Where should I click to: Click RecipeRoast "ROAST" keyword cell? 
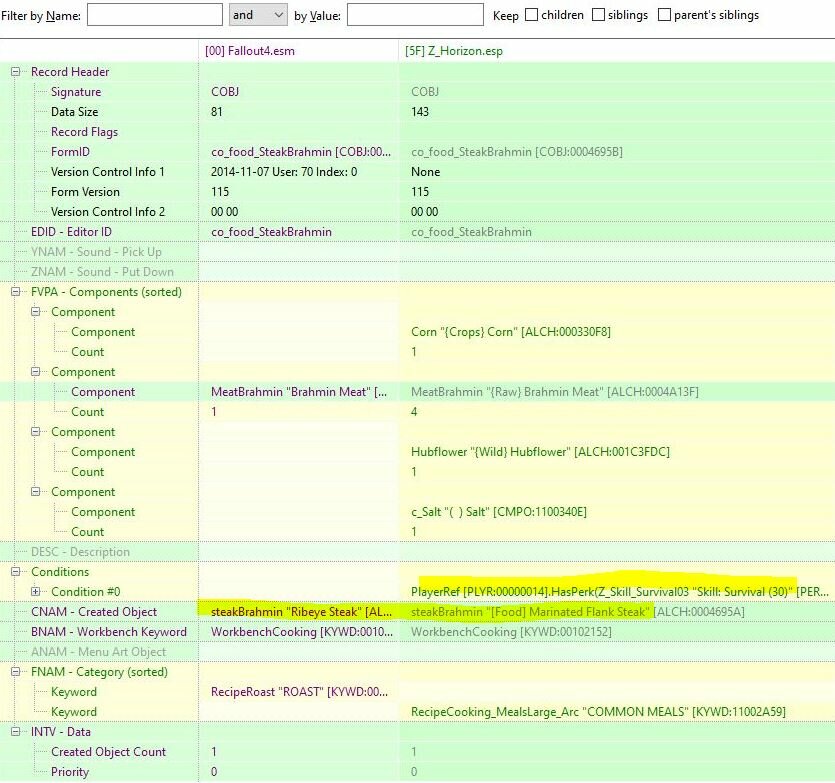point(299,691)
